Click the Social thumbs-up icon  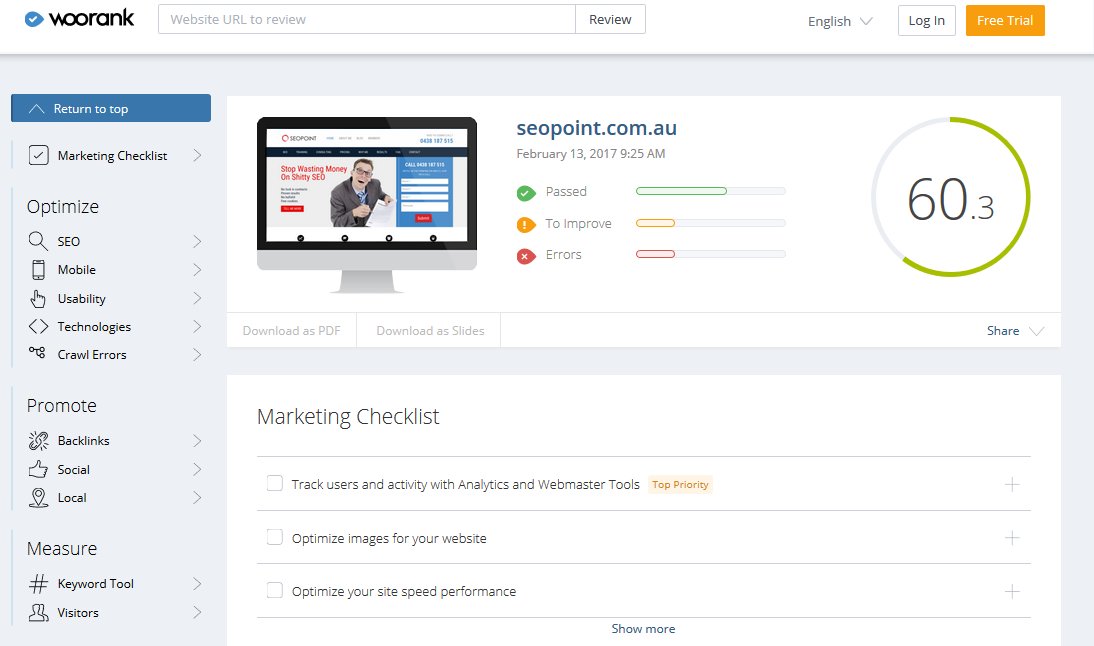[38, 469]
